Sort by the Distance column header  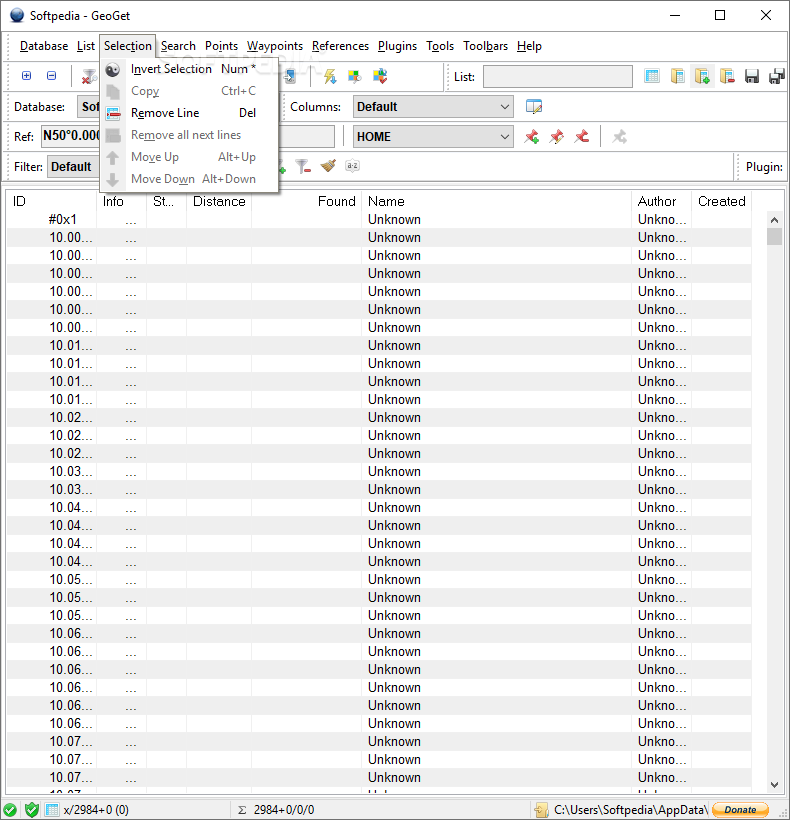[x=219, y=201]
